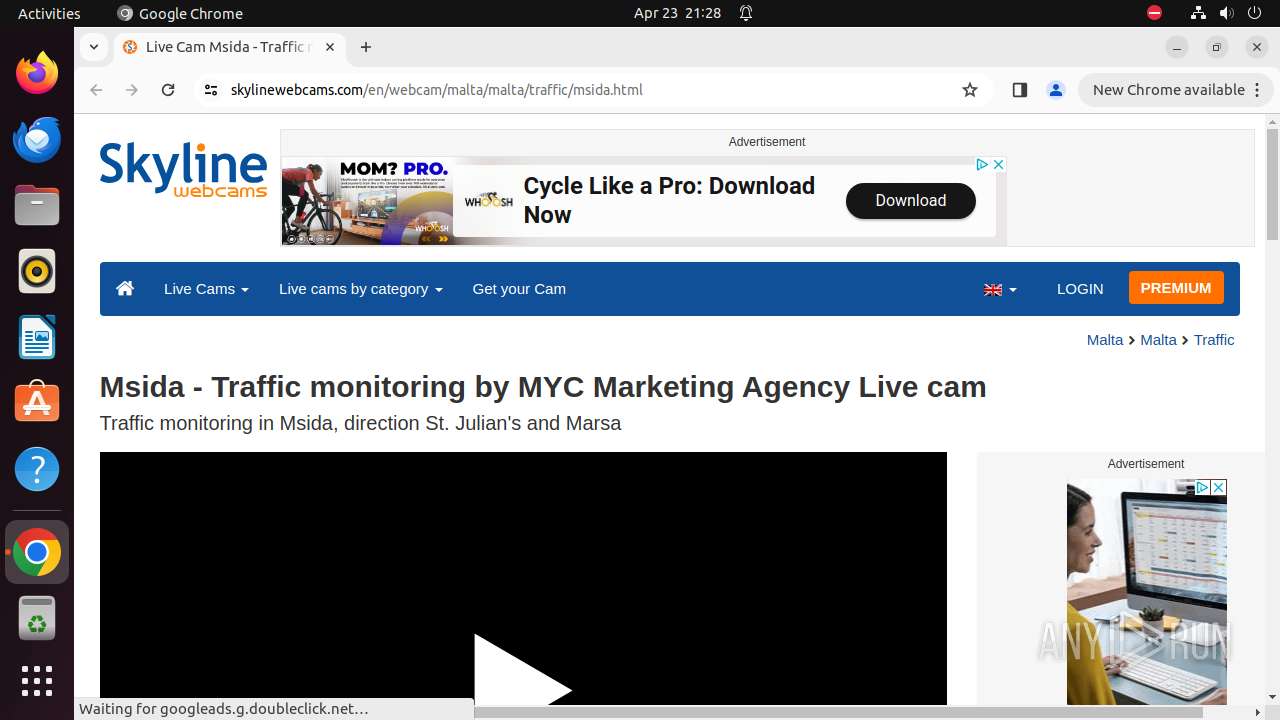This screenshot has width=1280, height=720.
Task: Close the sidebar ad with X
Action: 1219,487
